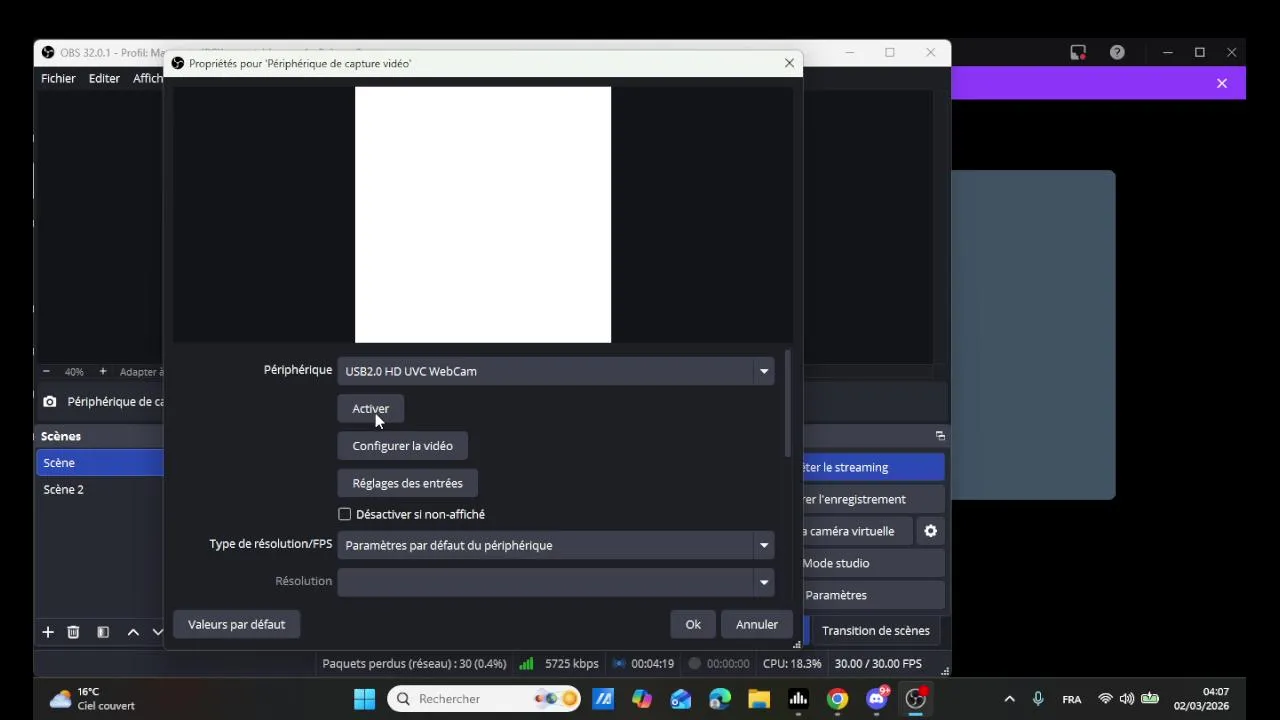Click the 40% zoom level text
The image size is (1280, 720).
coord(74,372)
